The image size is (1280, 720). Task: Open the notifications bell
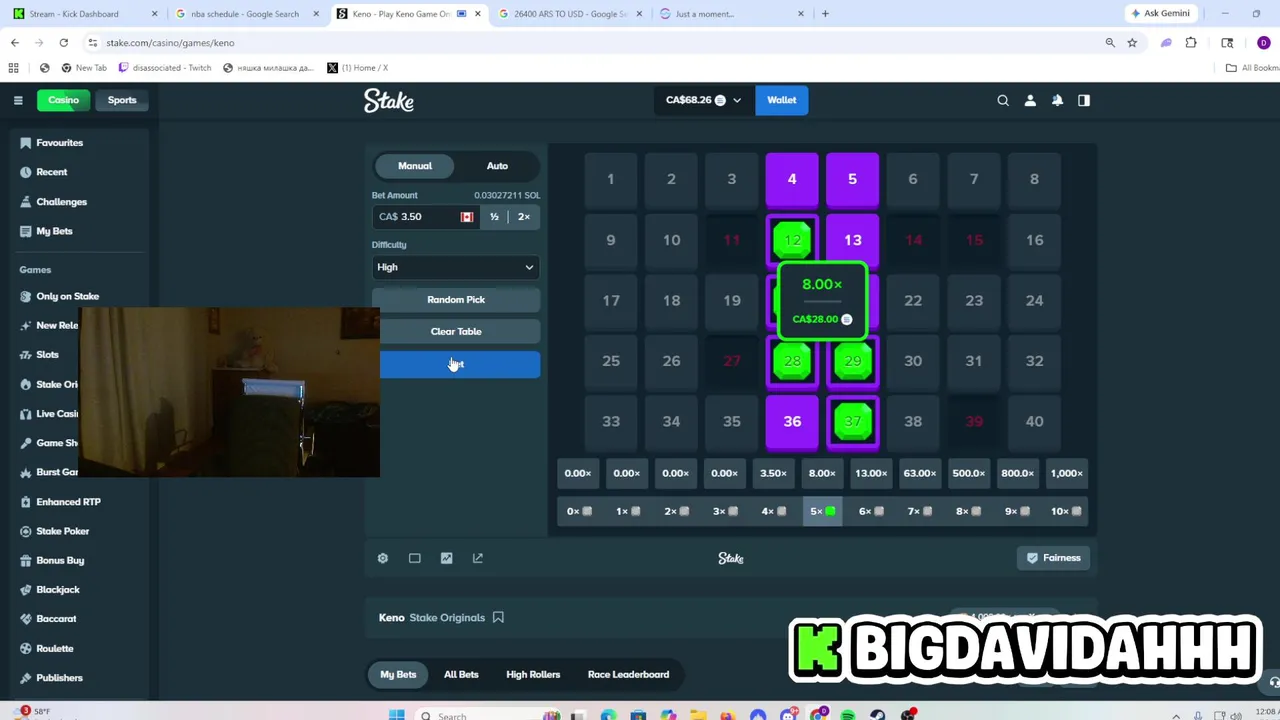pyautogui.click(x=1057, y=100)
